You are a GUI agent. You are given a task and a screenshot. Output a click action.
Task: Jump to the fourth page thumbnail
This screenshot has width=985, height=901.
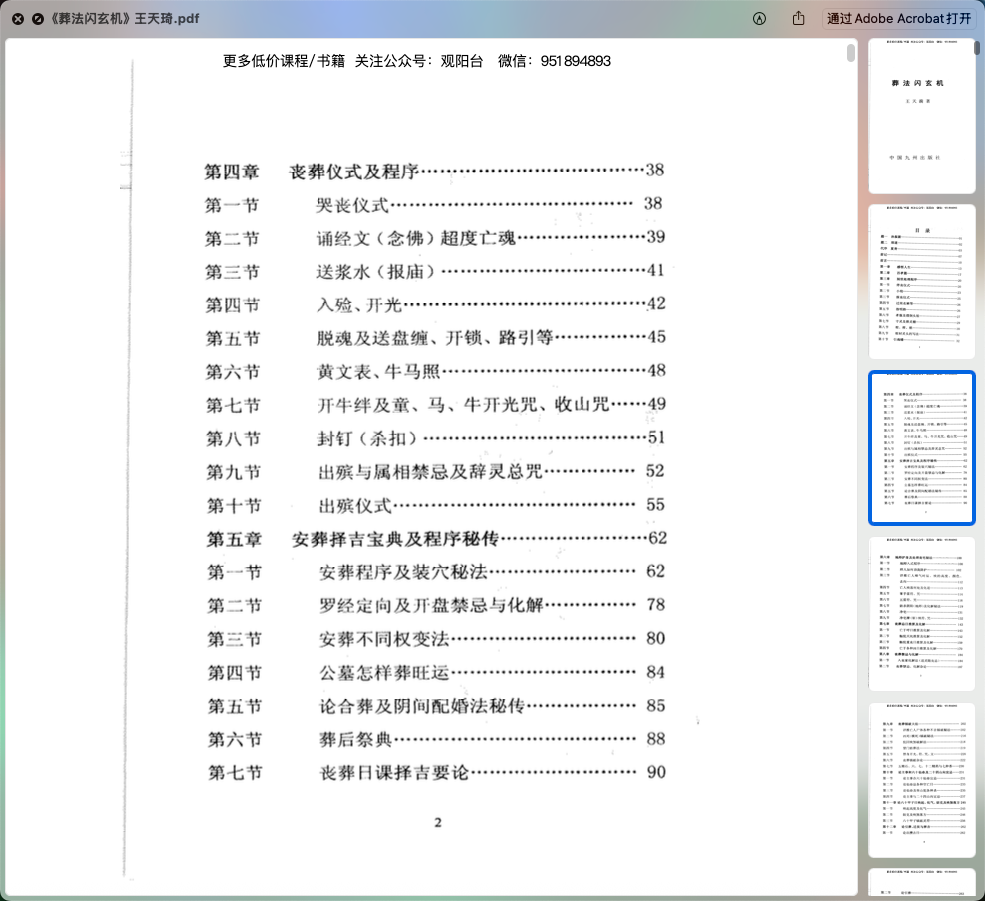pos(921,613)
